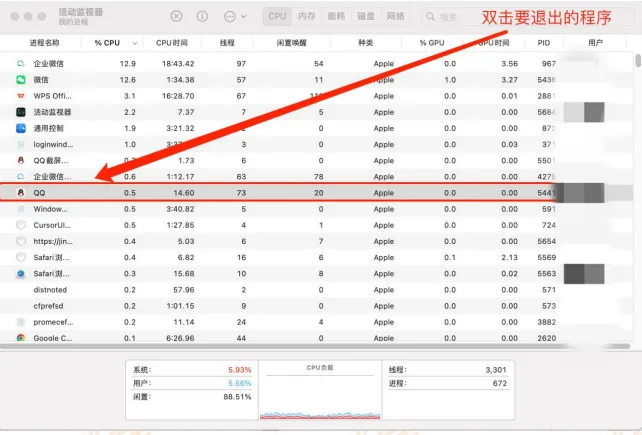
Task: Click the CursorUI shield icon
Action: click(x=20, y=225)
